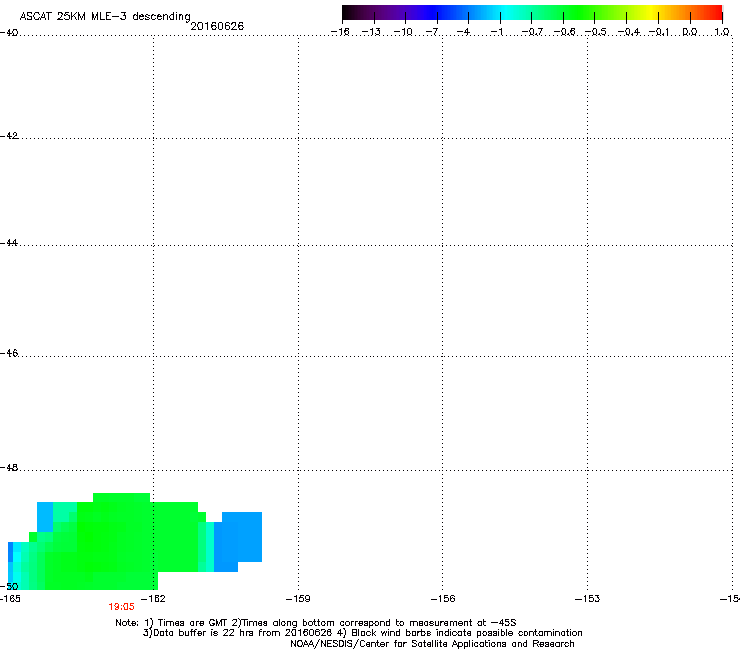Click the latitude label -42
Image resolution: width=740 pixels, height=650 pixels.
9,135
